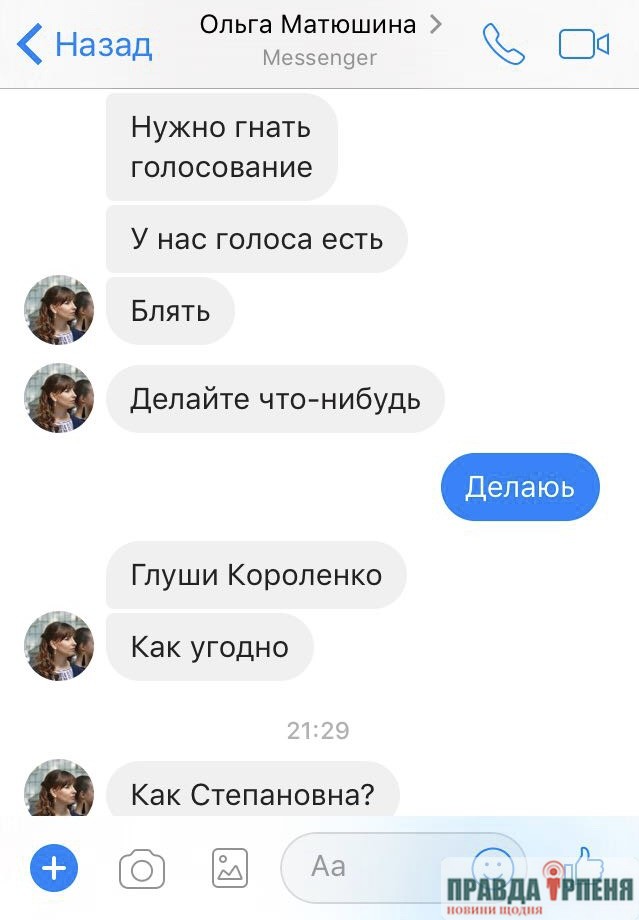
Task: Tap the avatar next to Как угодно
Action: 59,646
